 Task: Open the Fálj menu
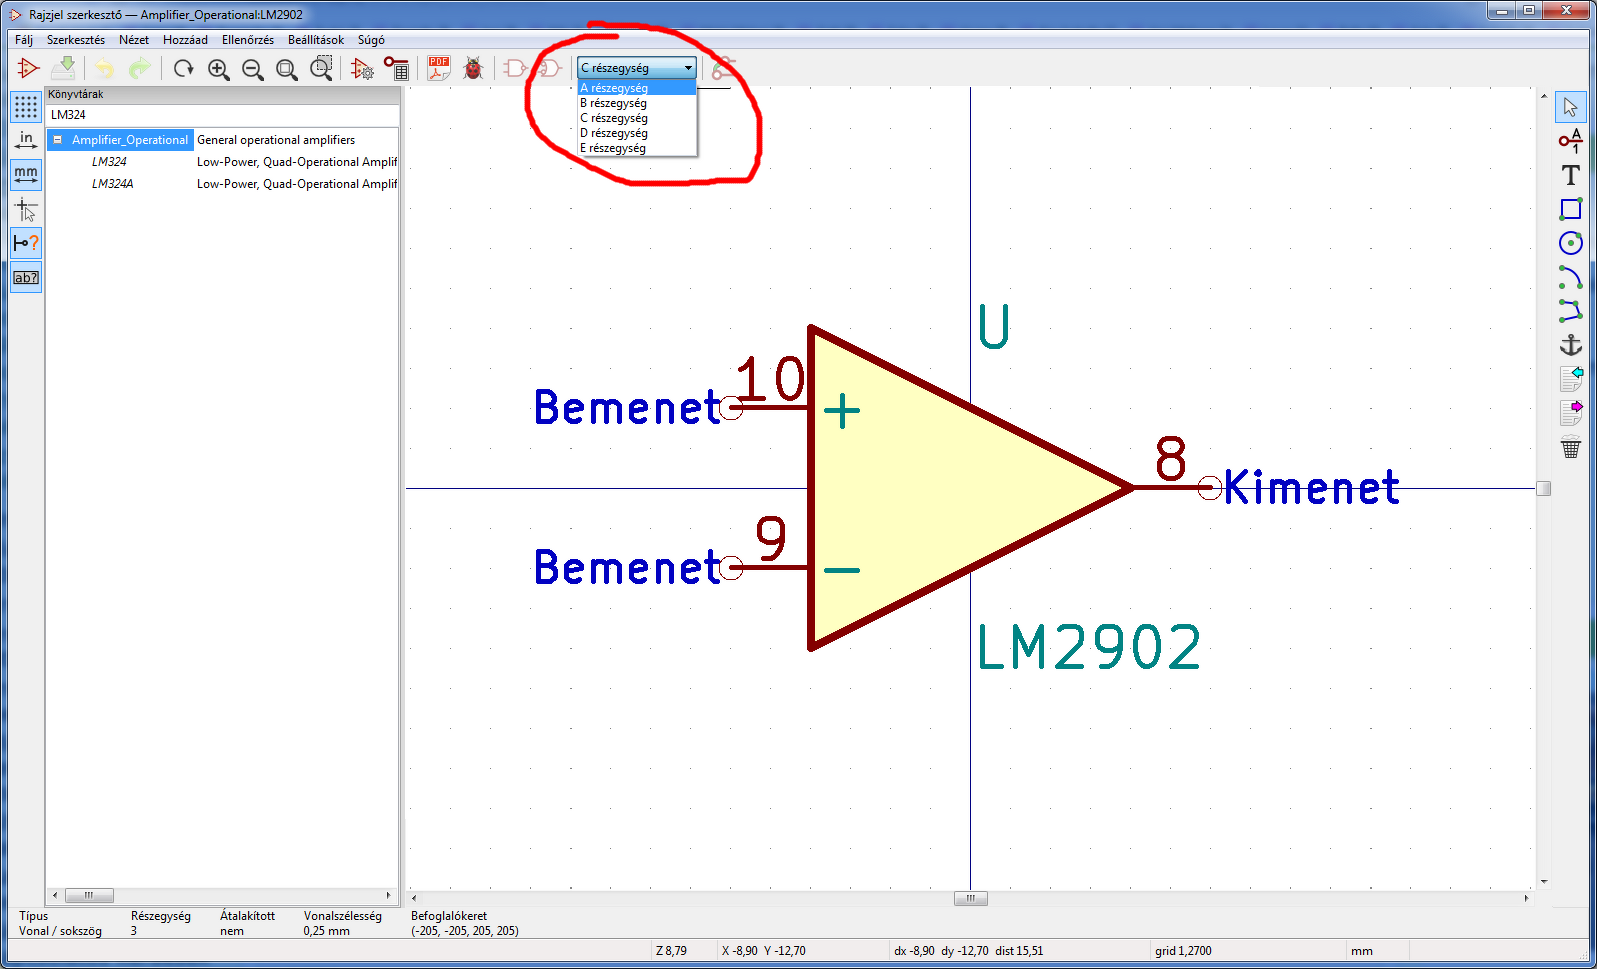(x=24, y=40)
